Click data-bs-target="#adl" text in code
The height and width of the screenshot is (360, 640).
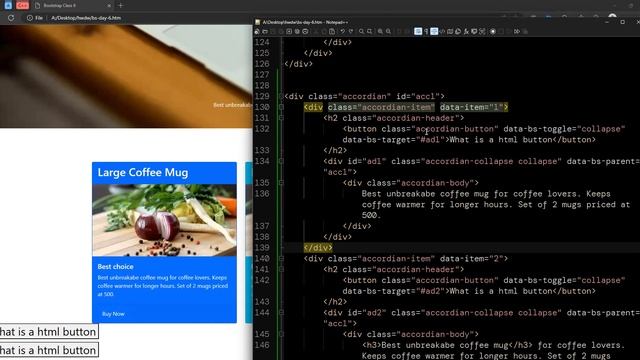pos(393,140)
